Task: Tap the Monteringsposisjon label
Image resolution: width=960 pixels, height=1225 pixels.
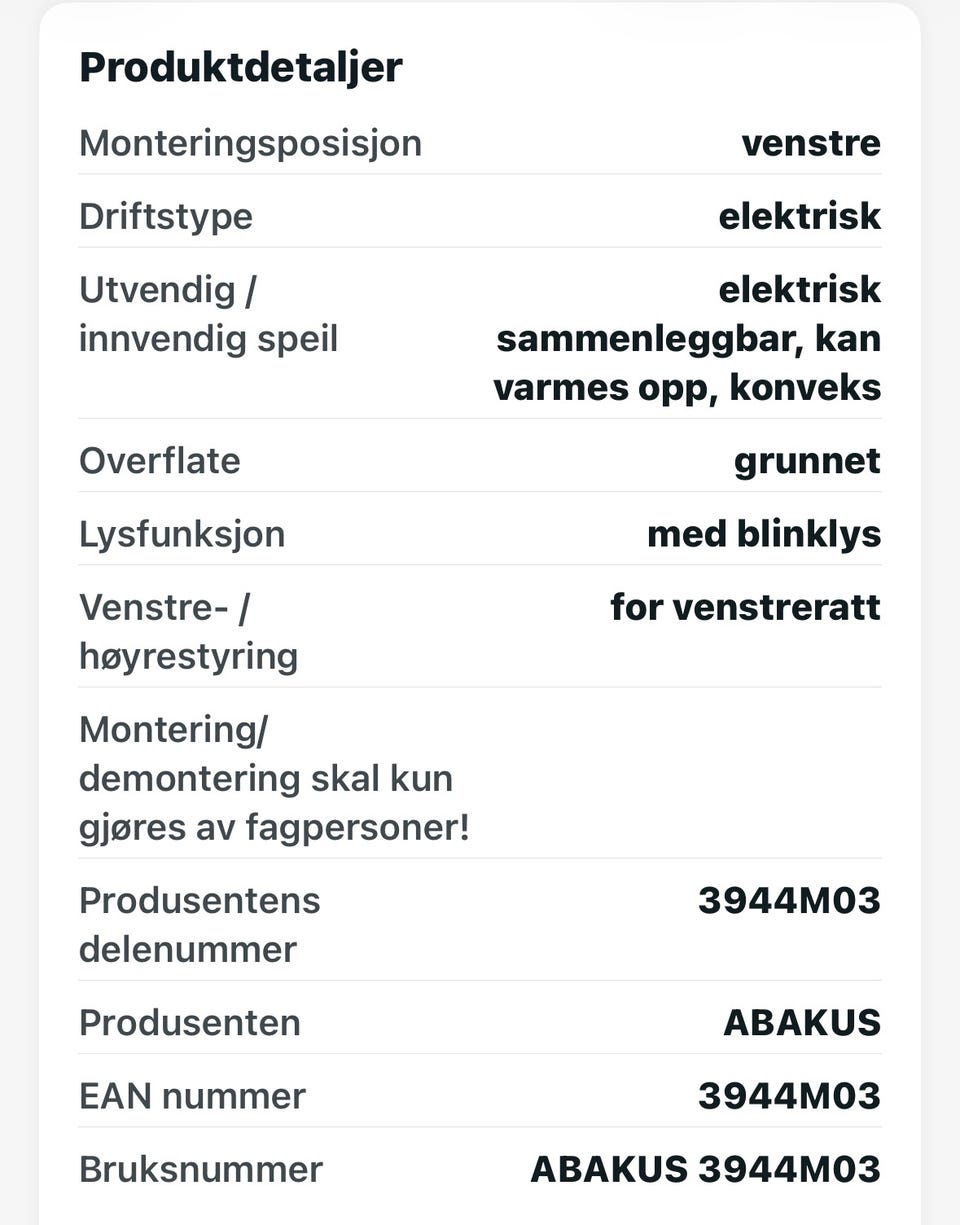Action: [250, 143]
